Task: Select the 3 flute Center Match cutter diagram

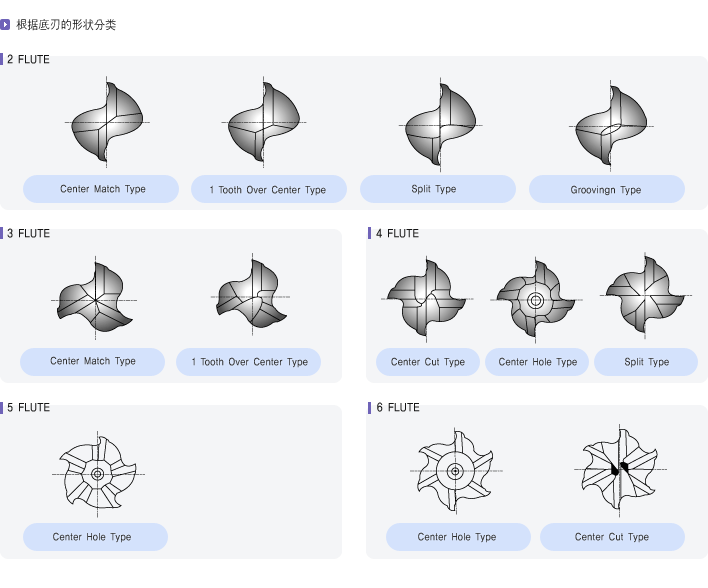Action: click(94, 299)
